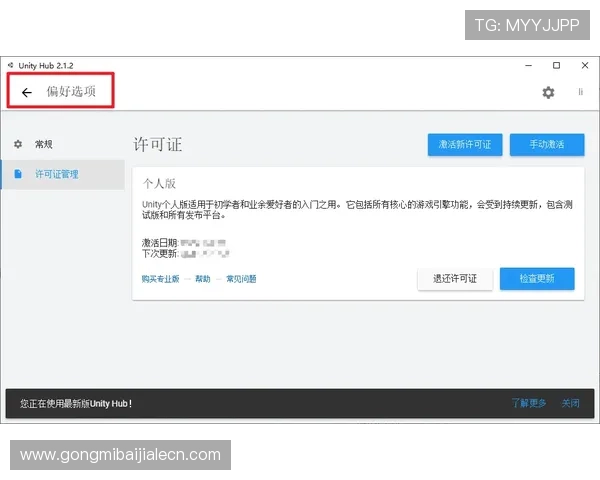
Task: Click the 个人版 license title
Action: pos(159,184)
